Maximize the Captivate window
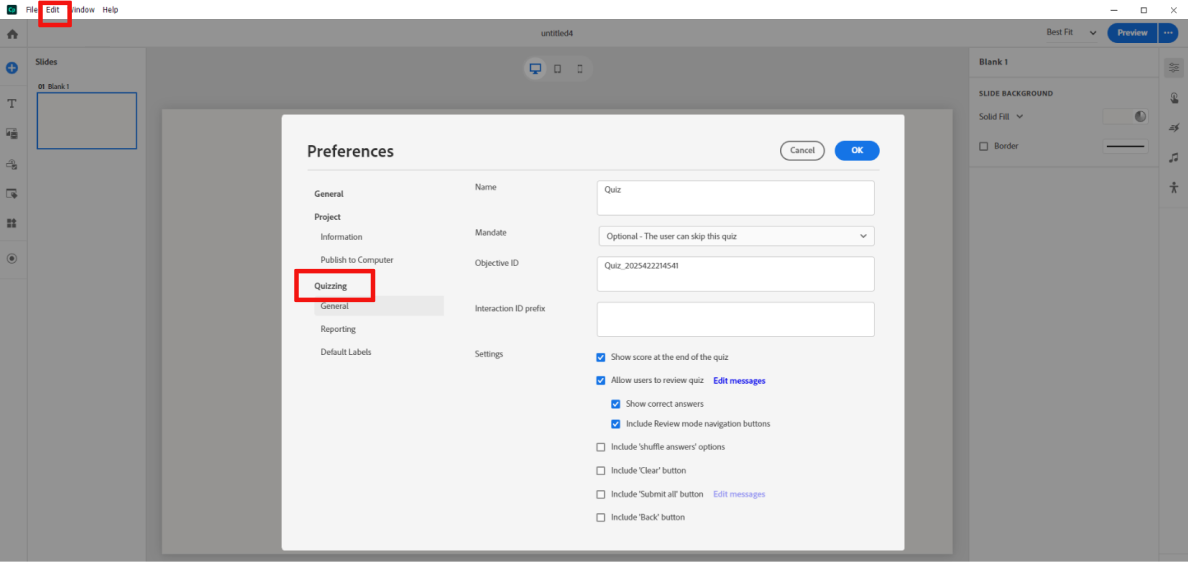The height and width of the screenshot is (562, 1188). [x=1143, y=10]
